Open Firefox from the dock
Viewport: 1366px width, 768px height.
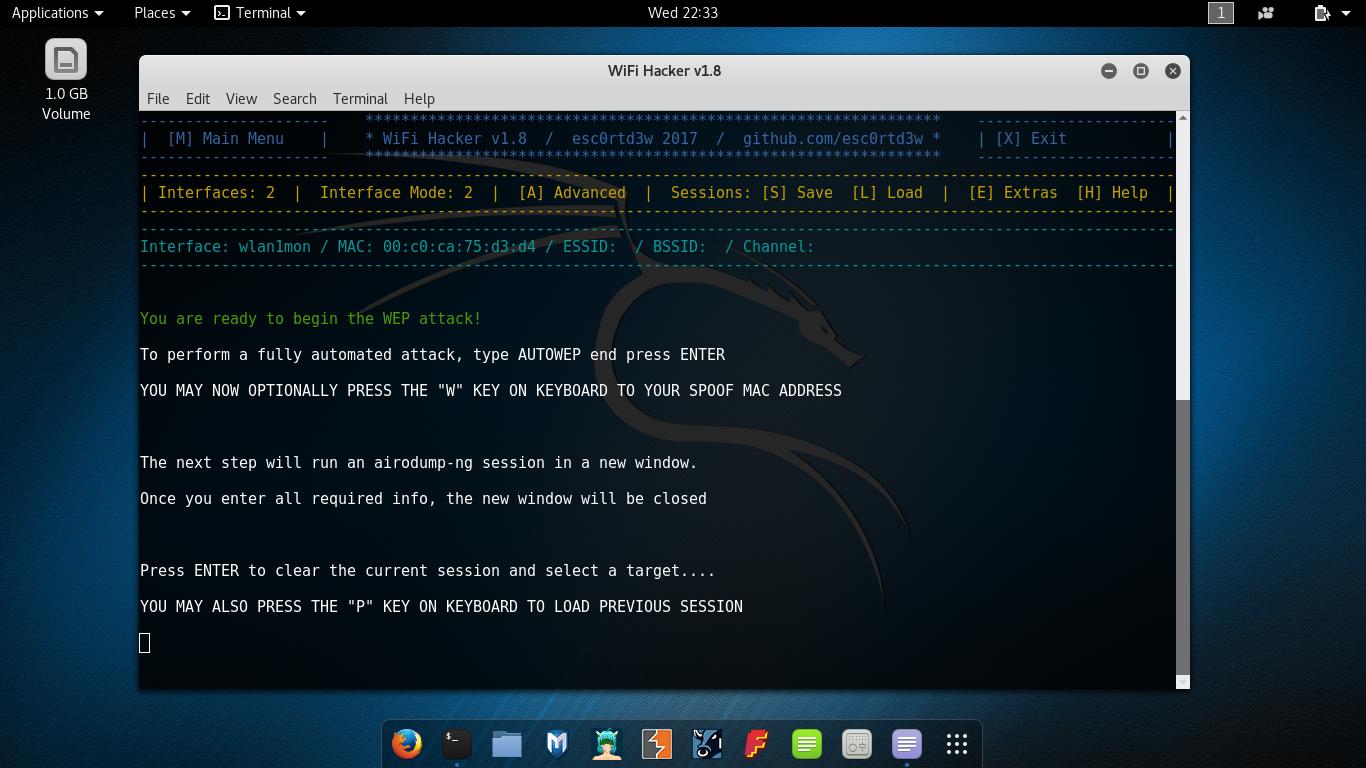pos(407,744)
